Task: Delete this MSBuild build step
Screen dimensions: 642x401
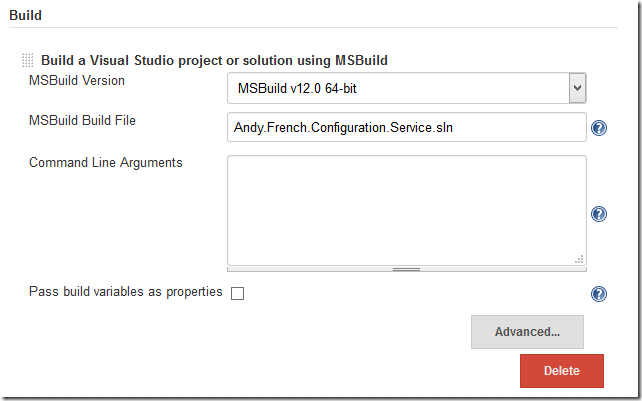Action: pyautogui.click(x=561, y=371)
